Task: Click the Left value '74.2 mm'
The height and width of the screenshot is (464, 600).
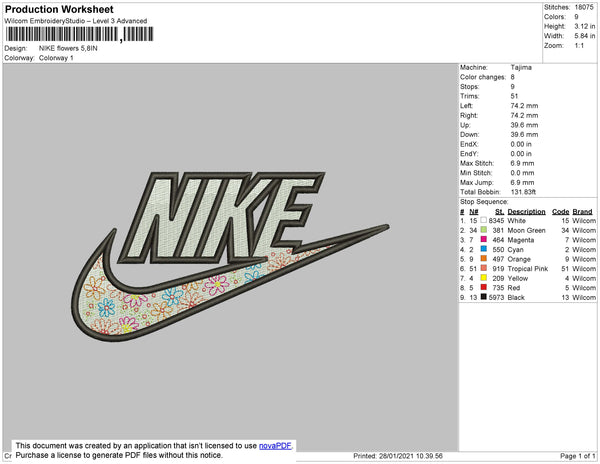Action: tap(524, 106)
